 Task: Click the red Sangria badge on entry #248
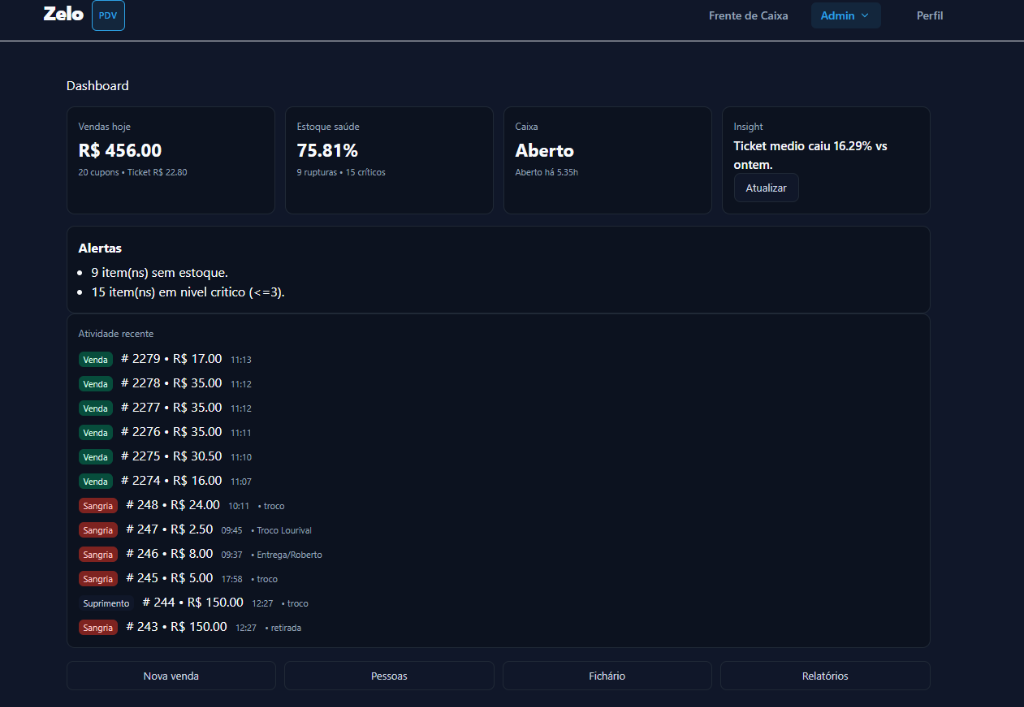click(x=98, y=505)
